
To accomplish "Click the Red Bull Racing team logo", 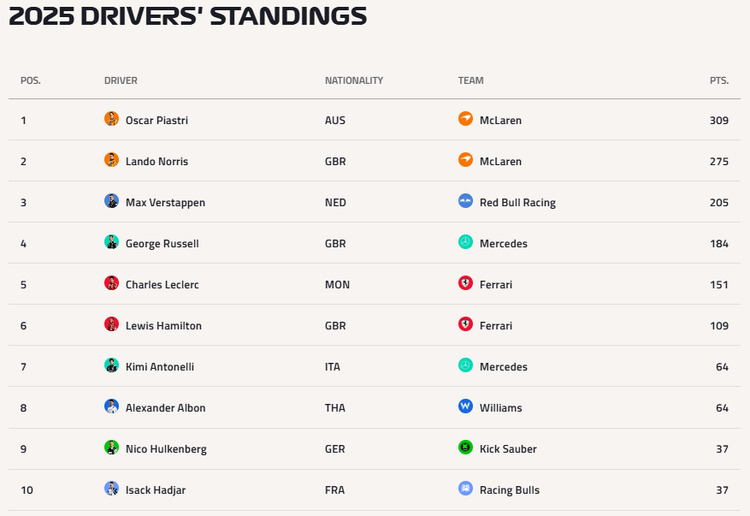I will pos(465,200).
